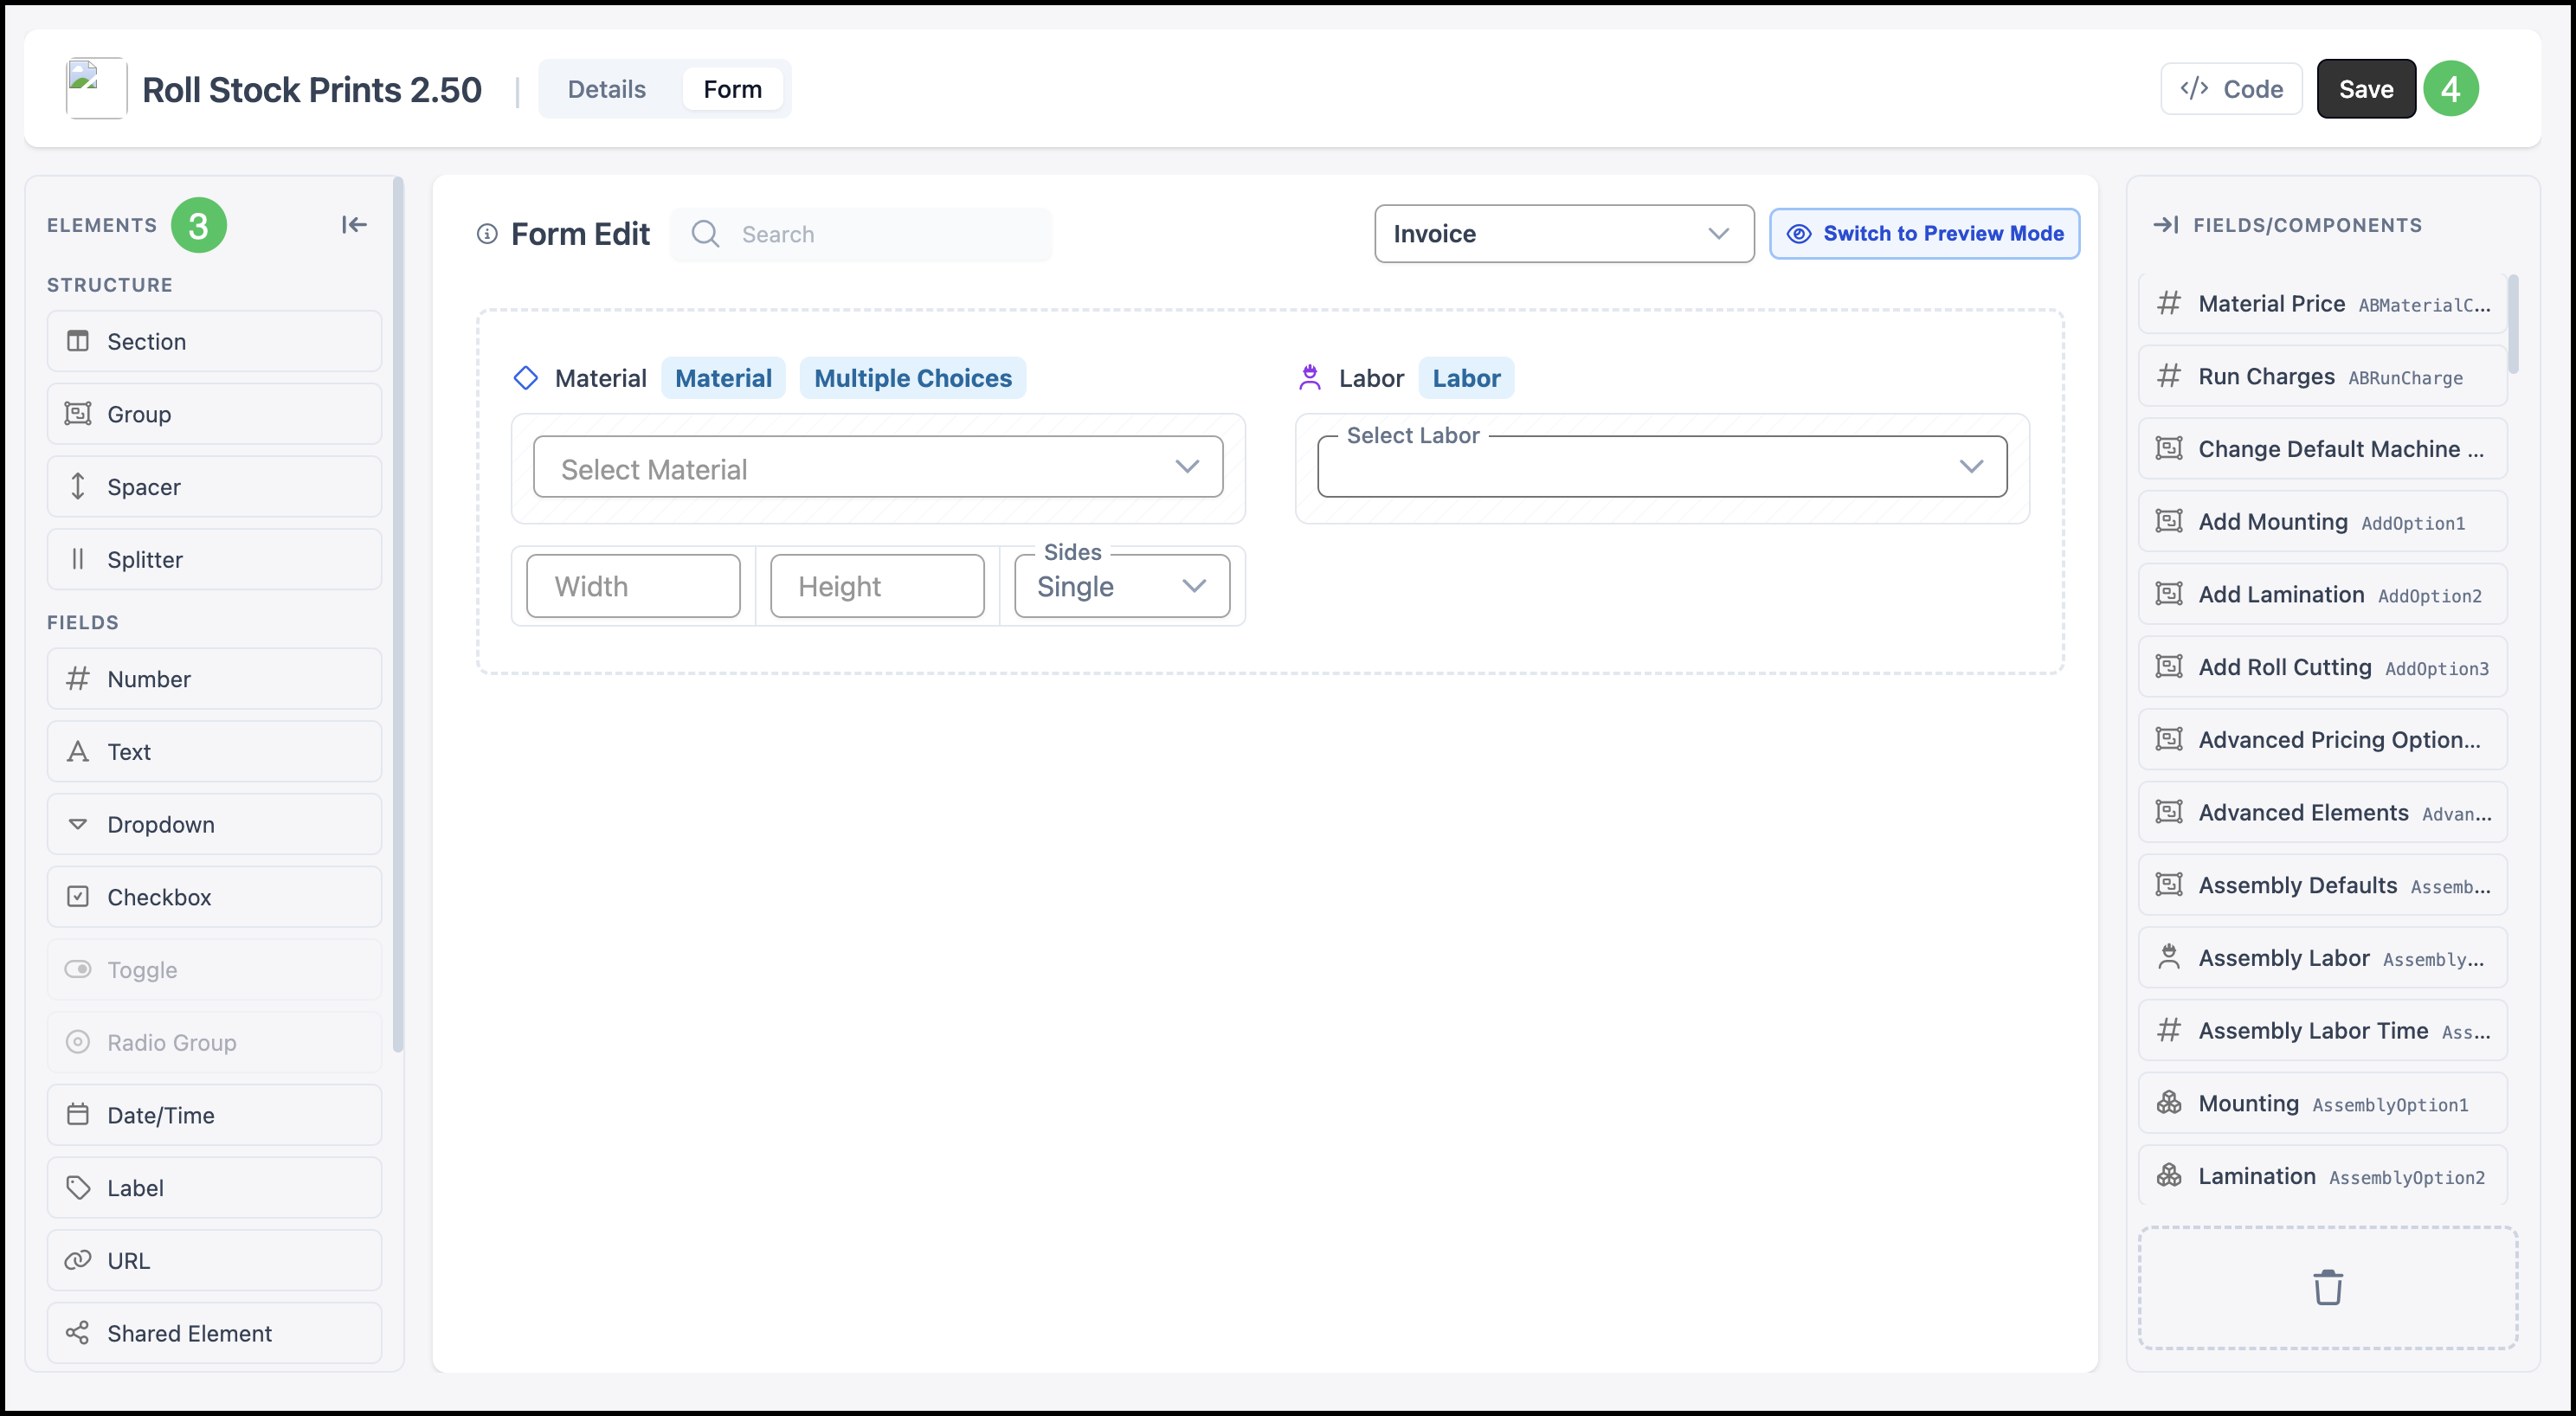
Task: Open the Sides Single dropdown
Action: click(x=1122, y=586)
